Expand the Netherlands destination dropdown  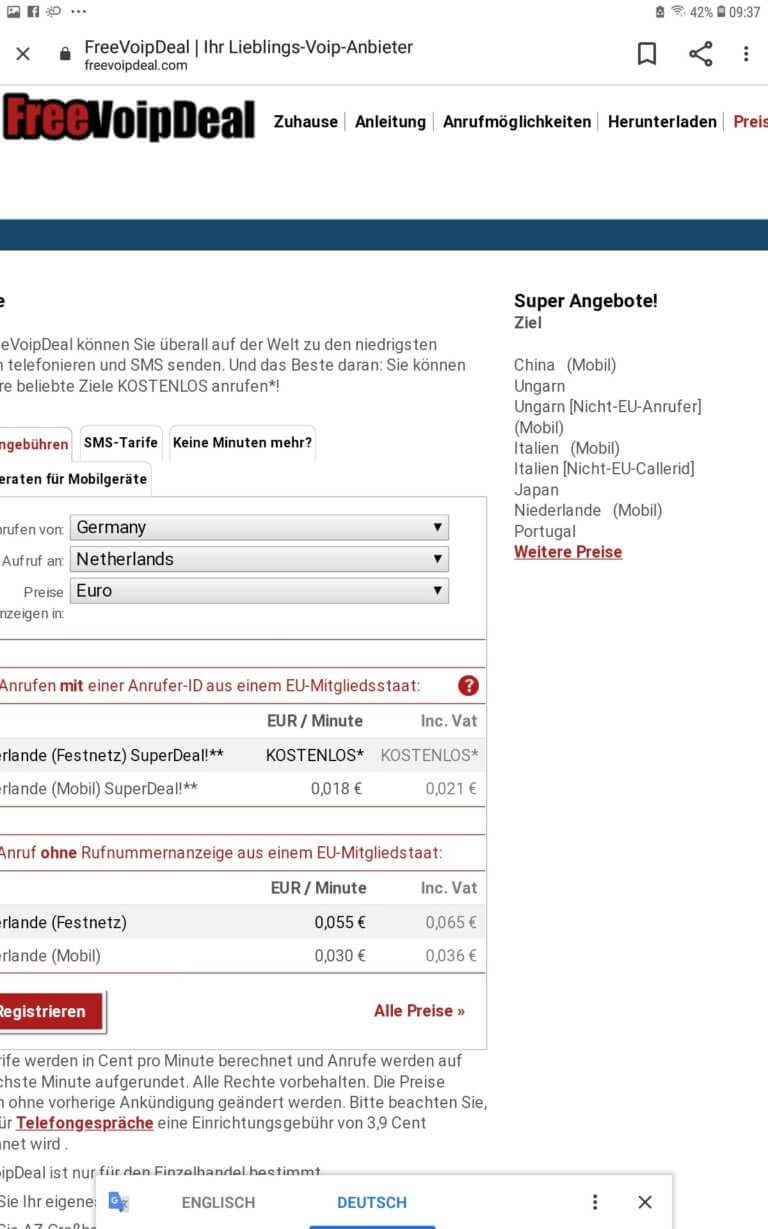click(x=260, y=559)
